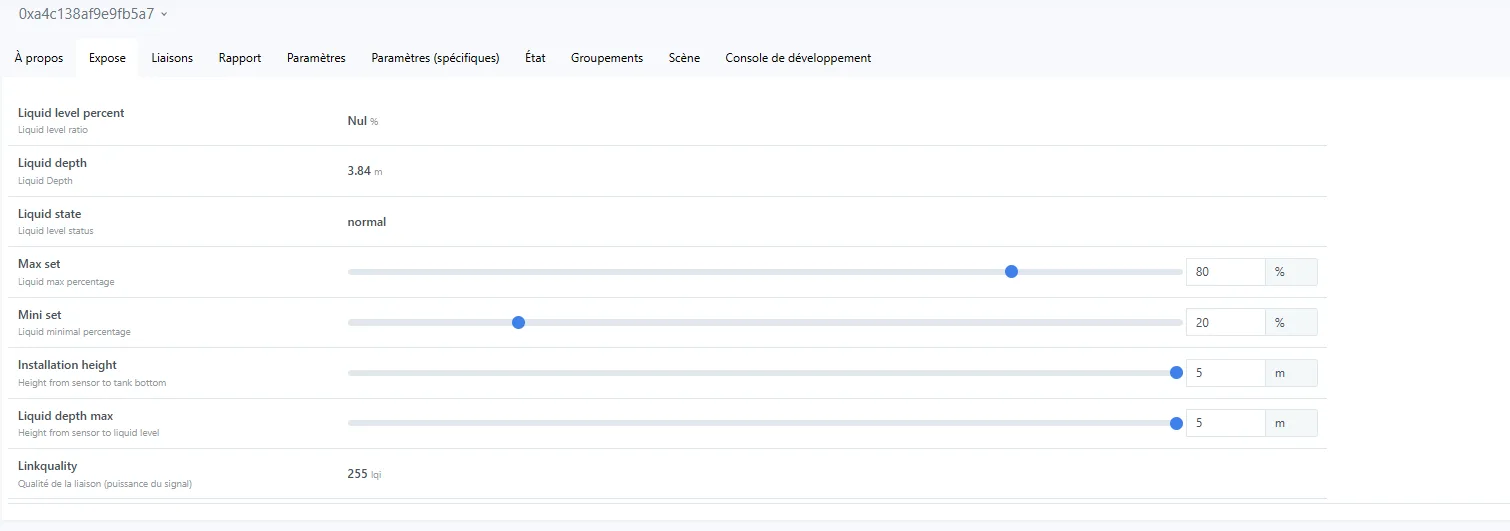Image resolution: width=1510 pixels, height=531 pixels.
Task: Focus the Mini set percentage input field
Action: [x=1224, y=322]
